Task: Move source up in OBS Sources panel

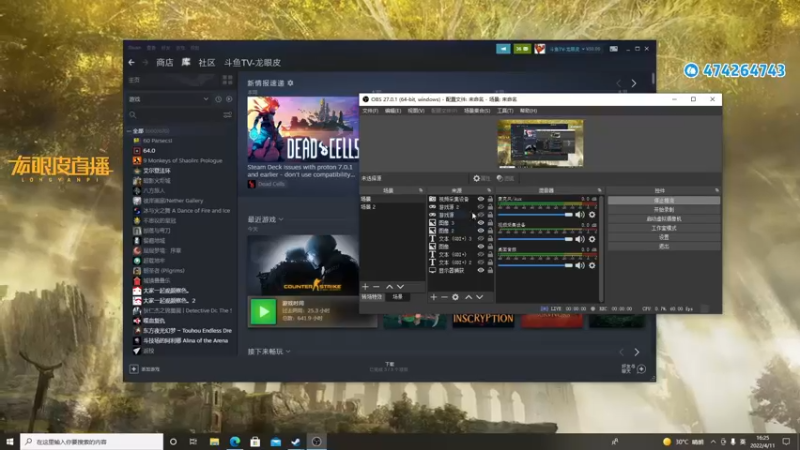Action: coord(468,297)
